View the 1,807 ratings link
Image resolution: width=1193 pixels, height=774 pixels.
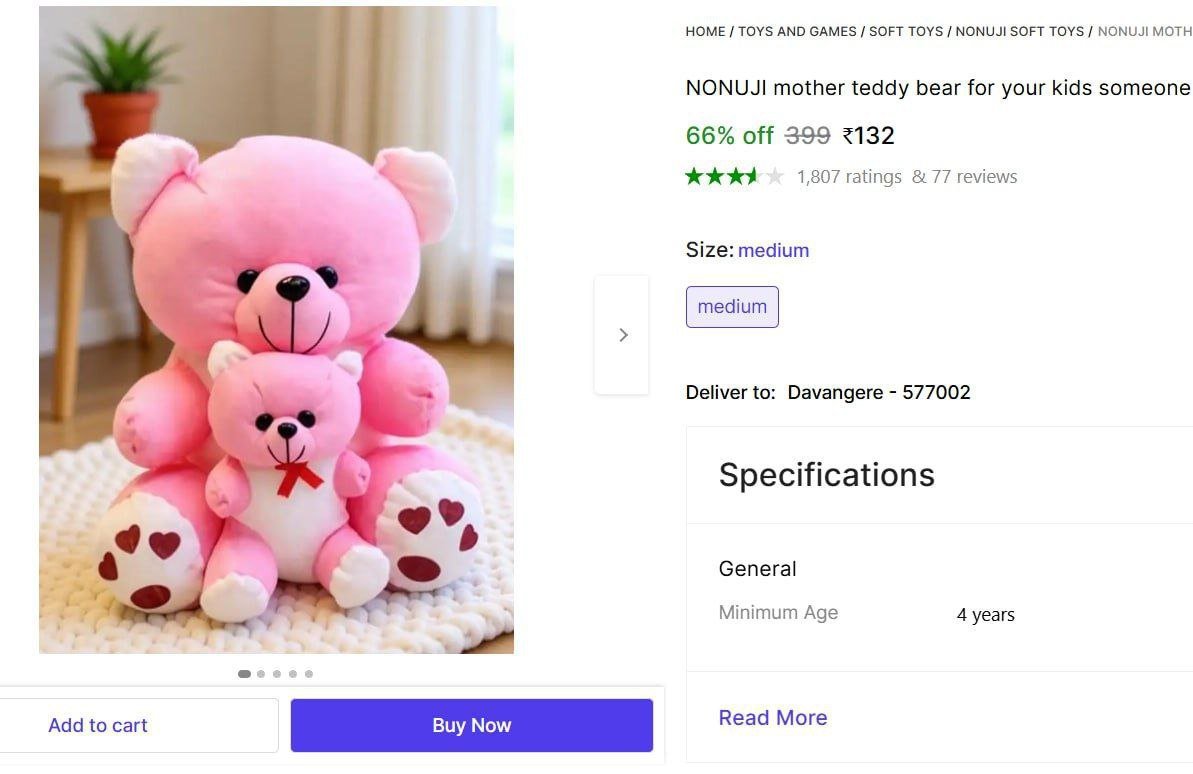pyautogui.click(x=849, y=177)
